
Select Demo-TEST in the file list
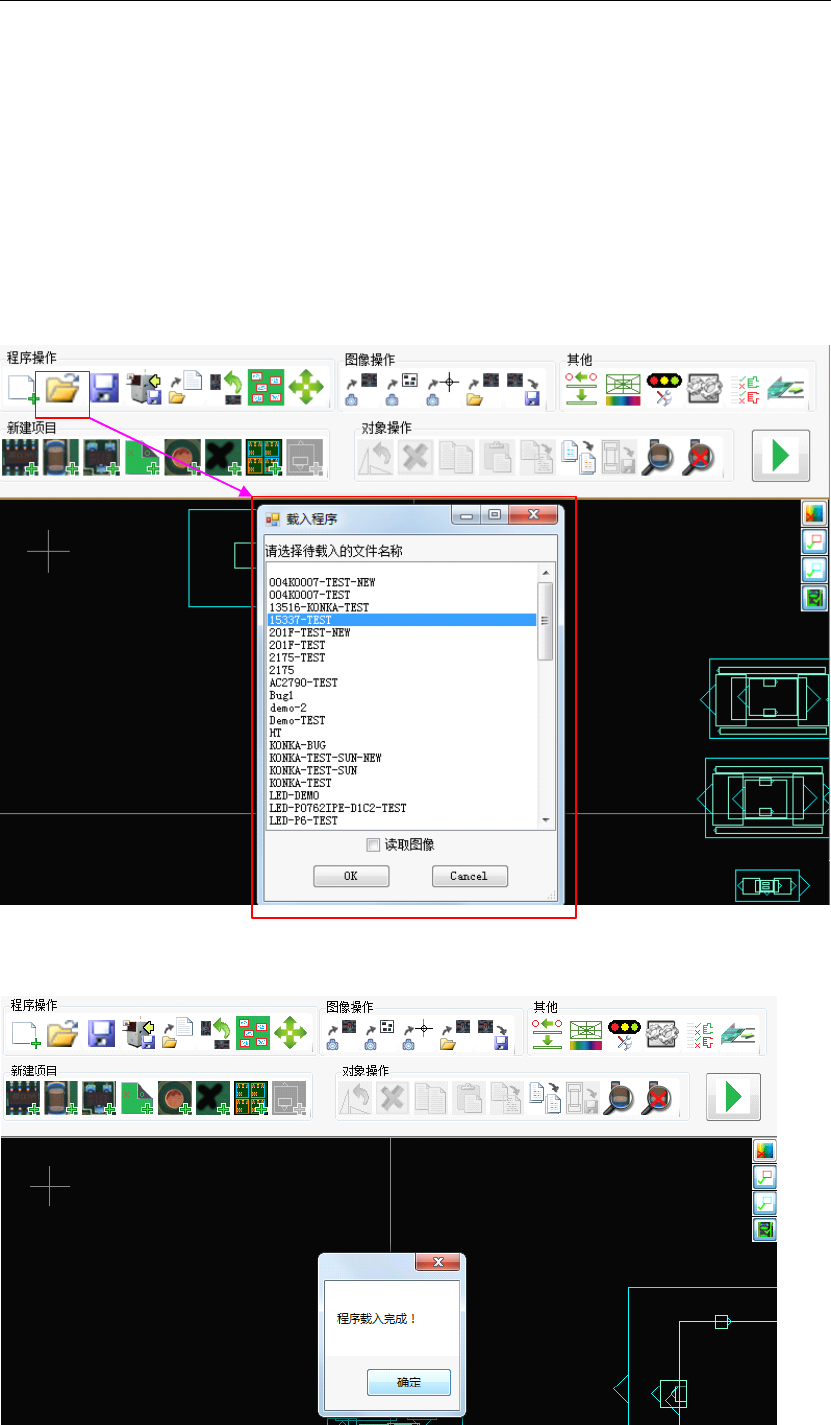297,720
